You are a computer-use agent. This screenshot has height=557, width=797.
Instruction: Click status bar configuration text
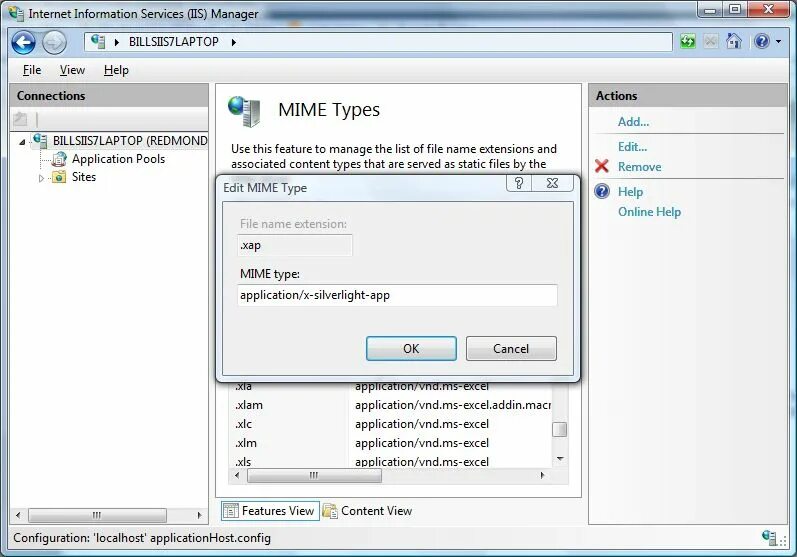click(x=142, y=538)
